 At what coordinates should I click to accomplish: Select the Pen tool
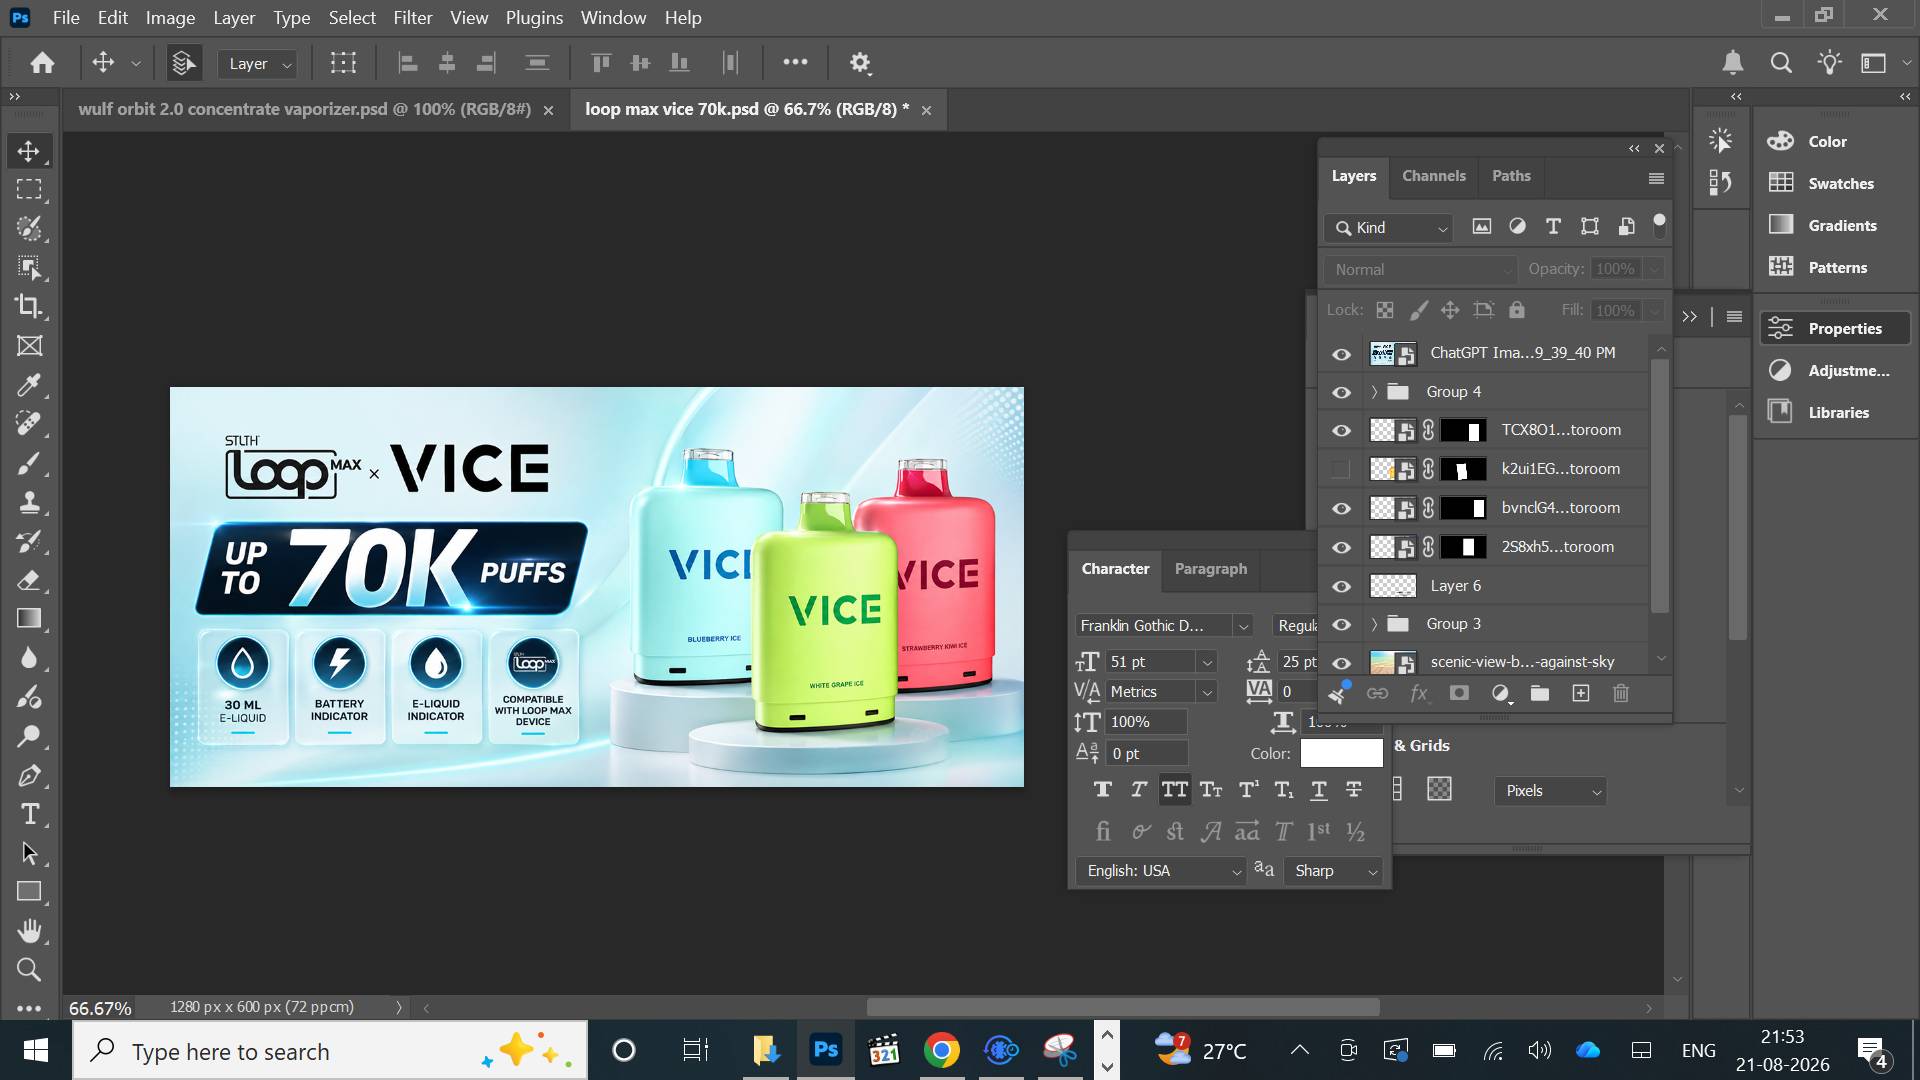point(29,775)
